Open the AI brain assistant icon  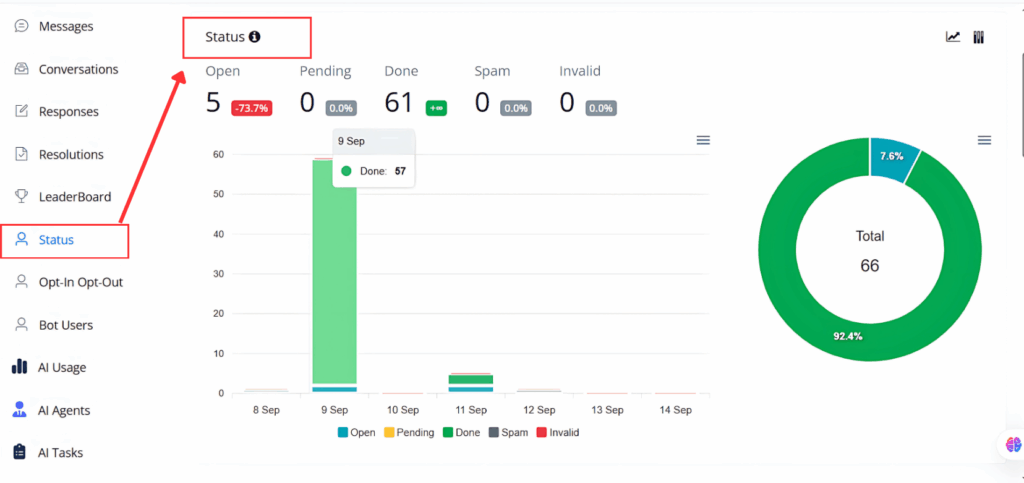(x=1013, y=444)
